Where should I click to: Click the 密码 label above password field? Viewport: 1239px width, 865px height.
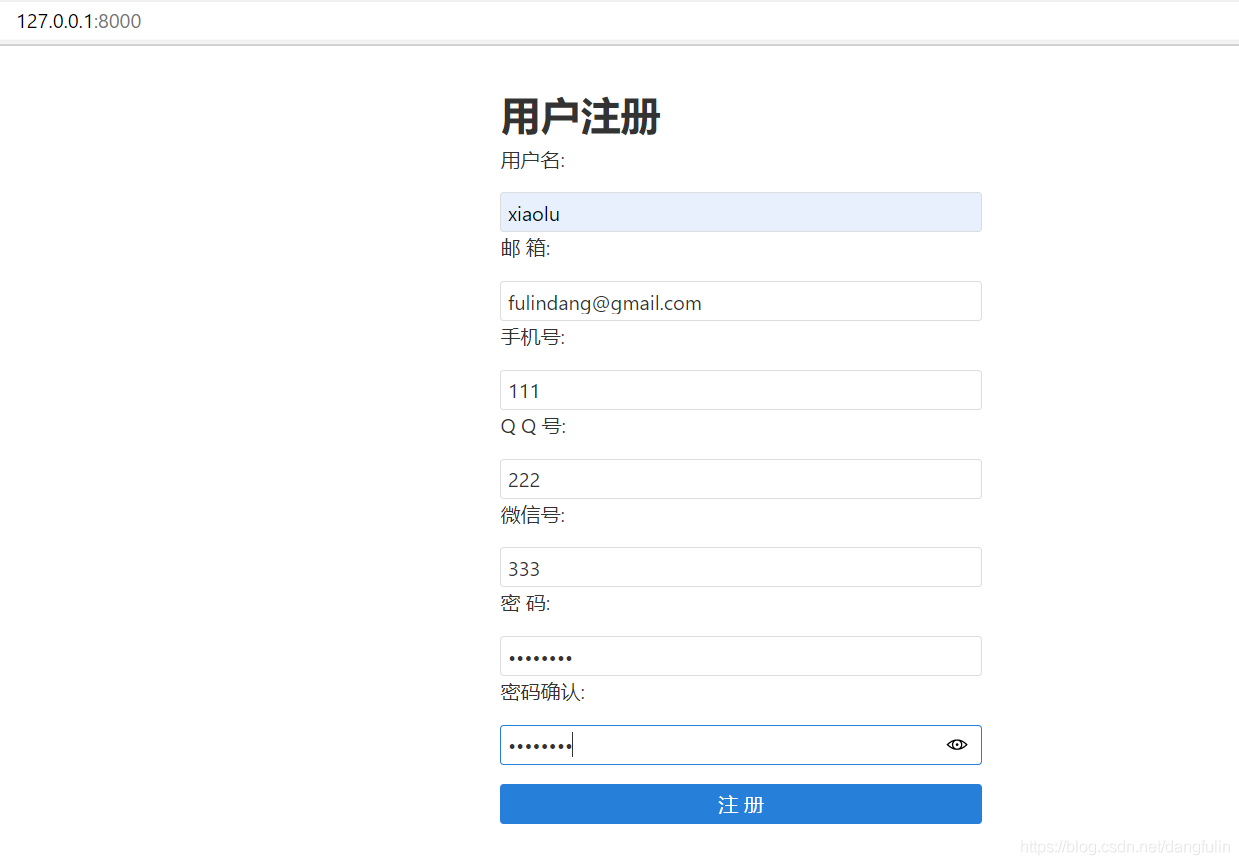click(x=525, y=604)
